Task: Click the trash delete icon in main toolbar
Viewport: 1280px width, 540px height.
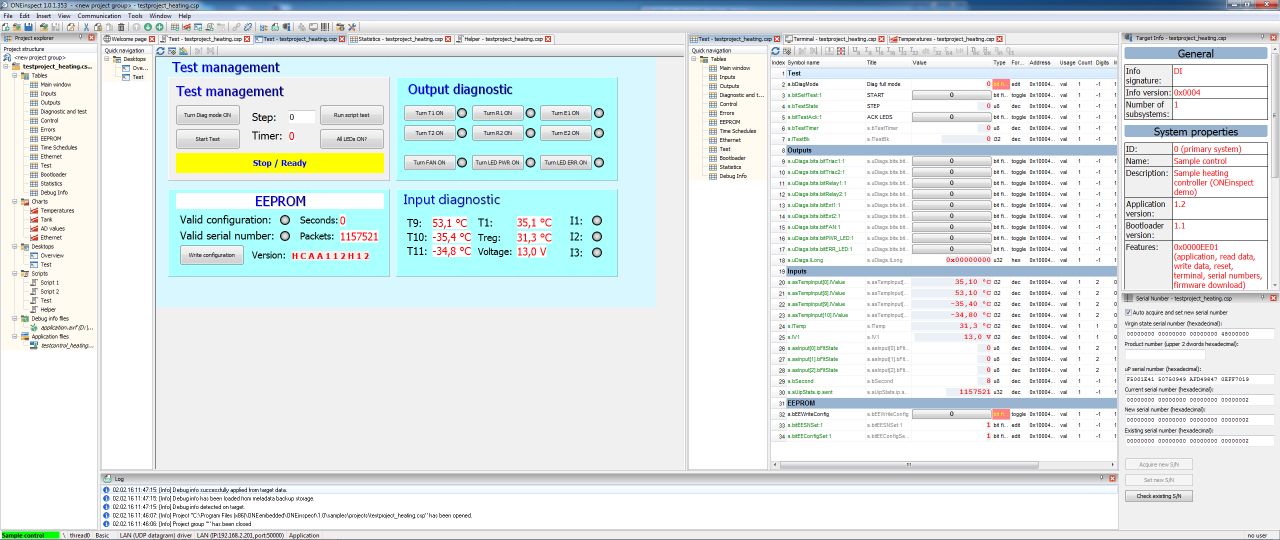Action: (x=121, y=27)
